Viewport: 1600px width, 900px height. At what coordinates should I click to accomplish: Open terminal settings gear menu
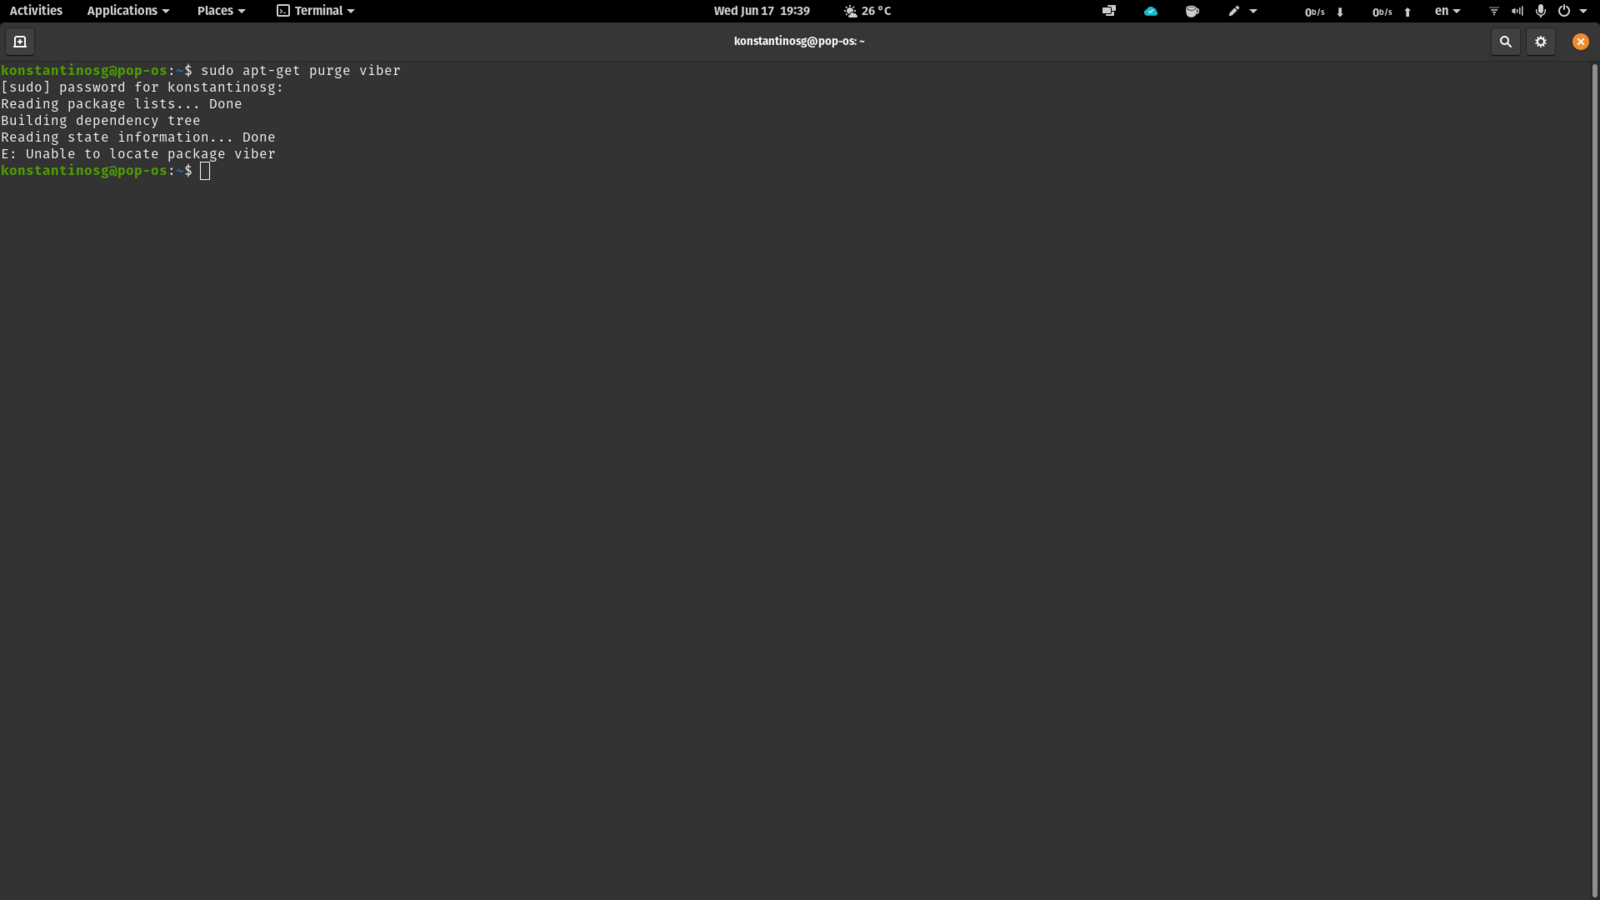[1541, 42]
